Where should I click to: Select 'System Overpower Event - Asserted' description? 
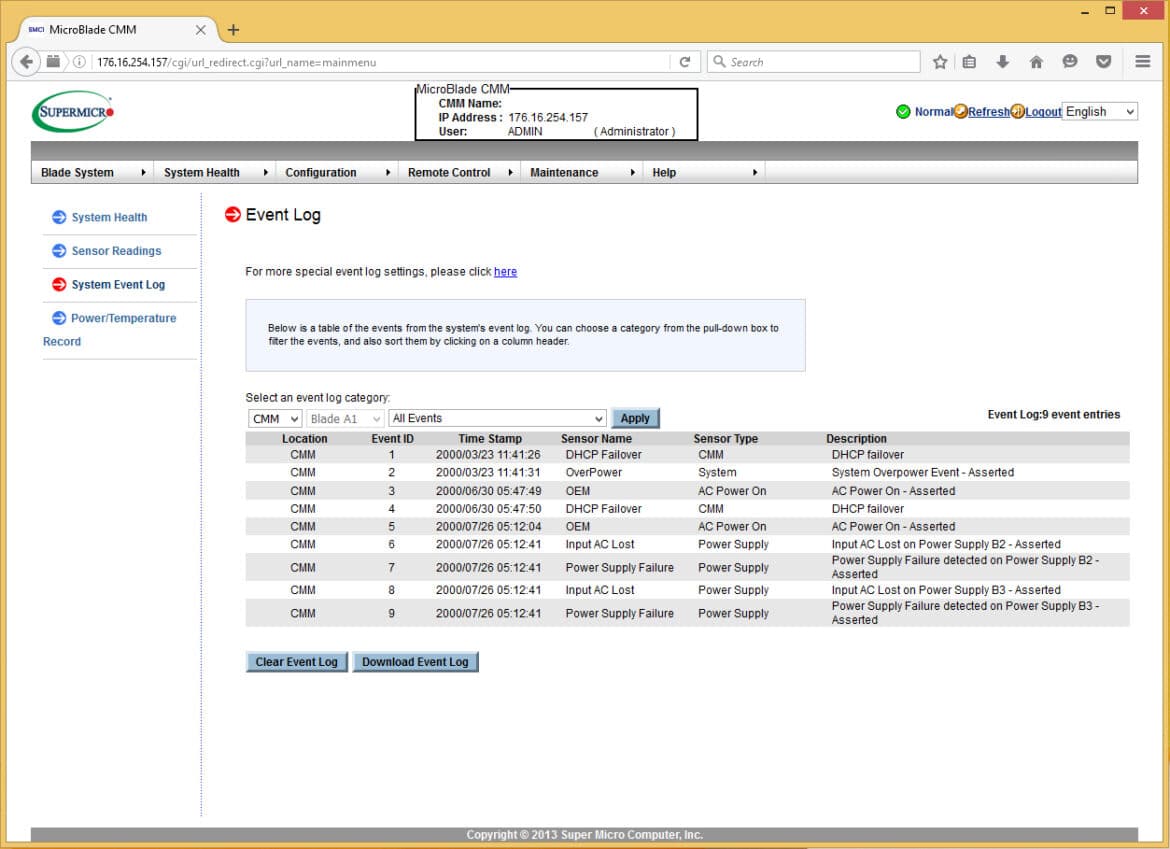(x=922, y=472)
